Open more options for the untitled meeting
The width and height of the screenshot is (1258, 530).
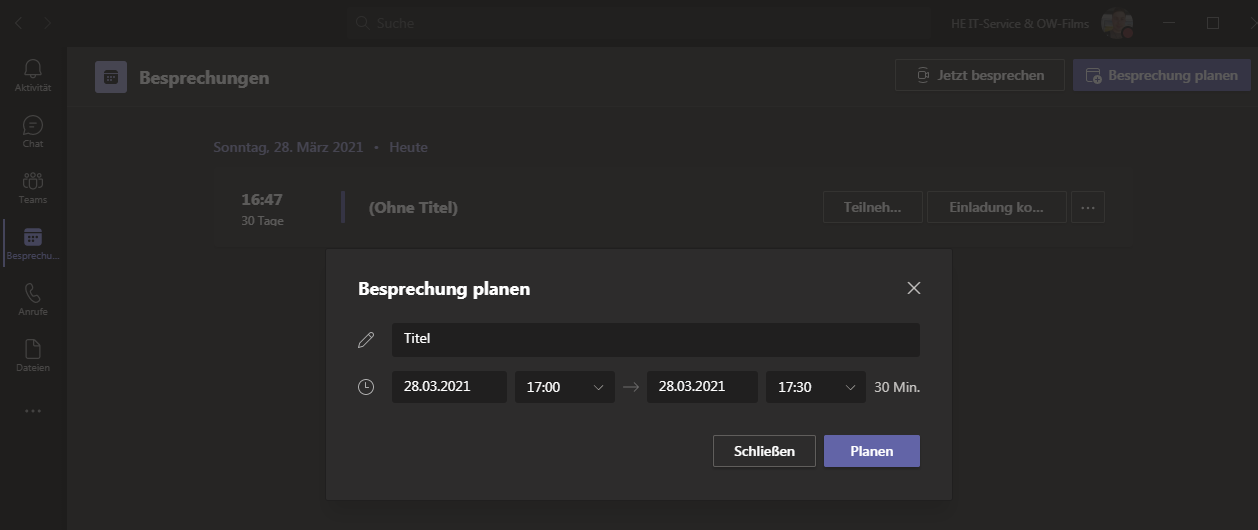pyautogui.click(x=1088, y=208)
